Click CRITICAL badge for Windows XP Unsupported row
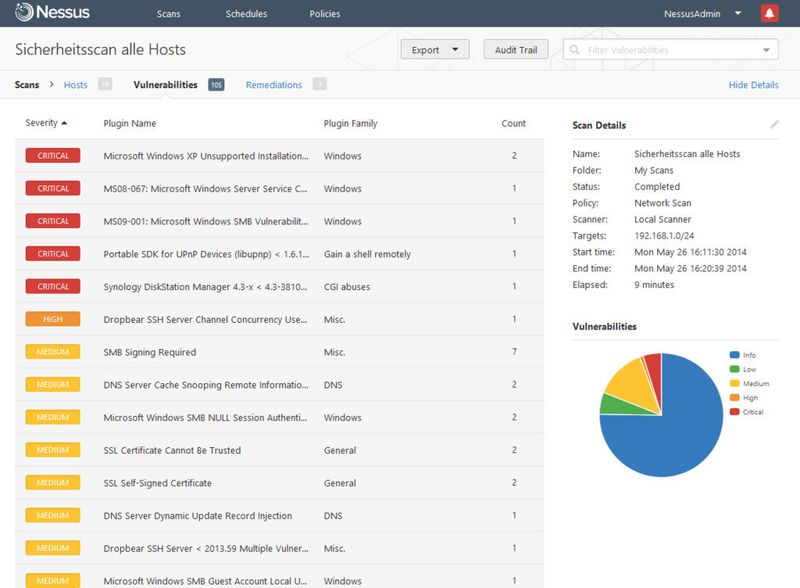Screen dimensions: 800x588 tap(53, 156)
